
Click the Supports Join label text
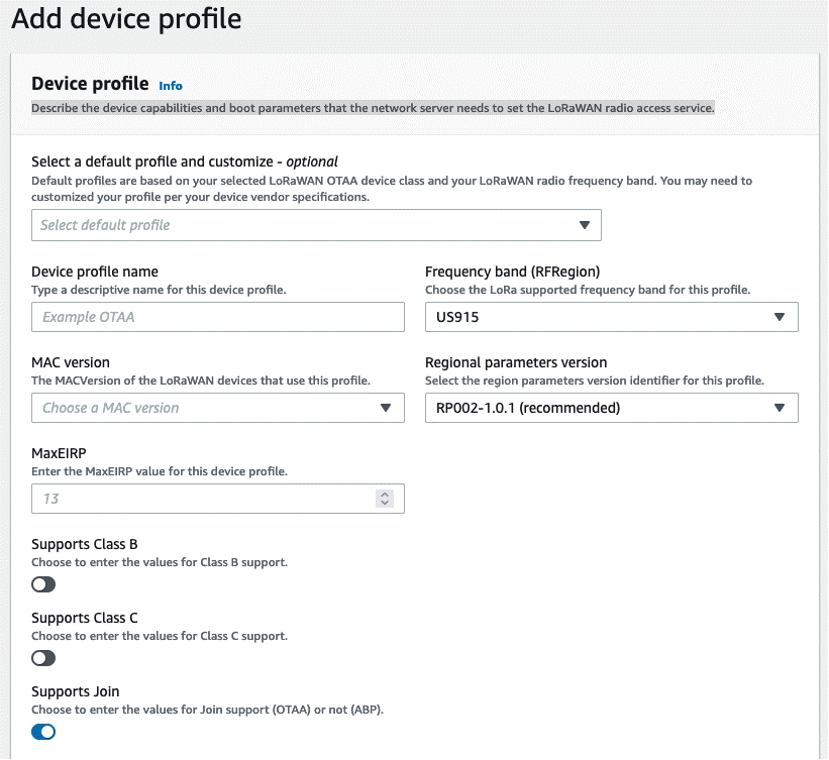(75, 691)
